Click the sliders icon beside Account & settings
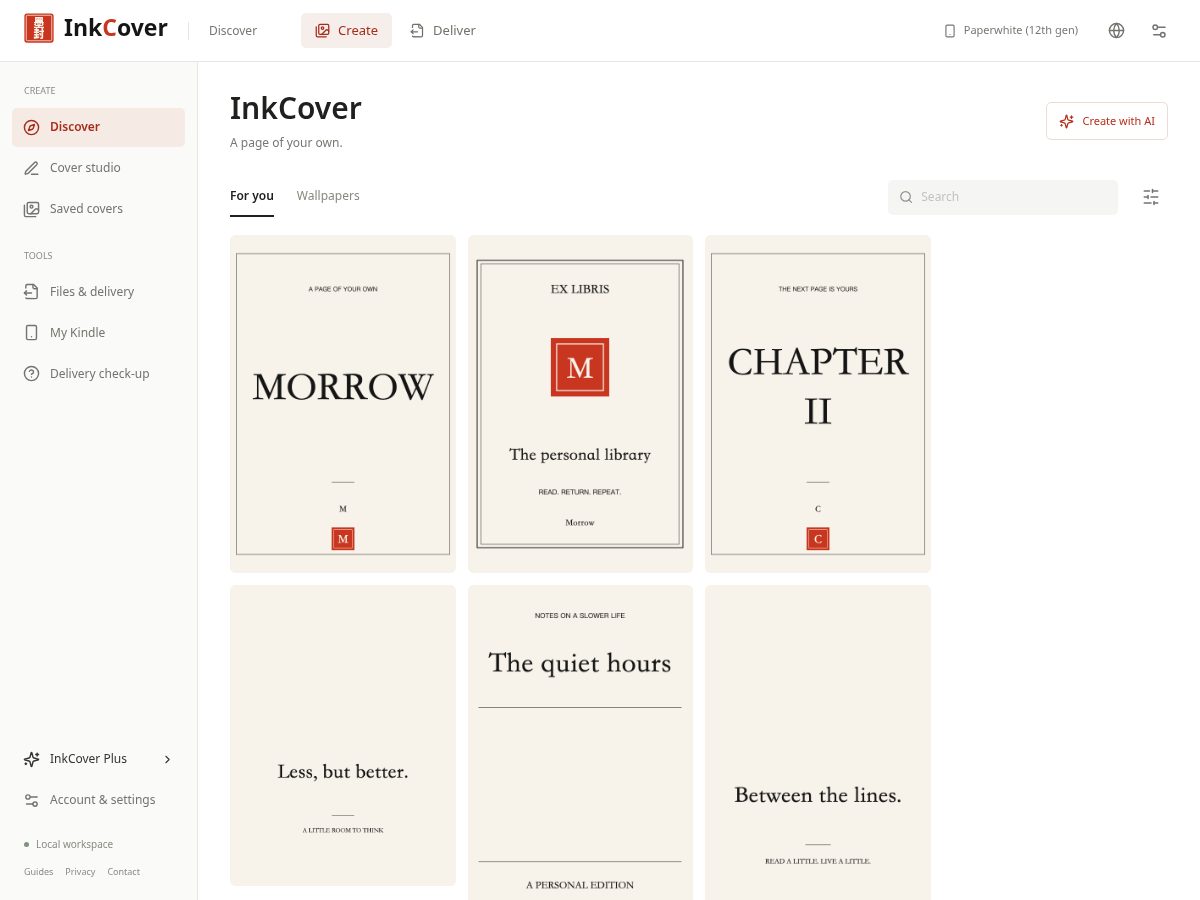 [x=31, y=800]
